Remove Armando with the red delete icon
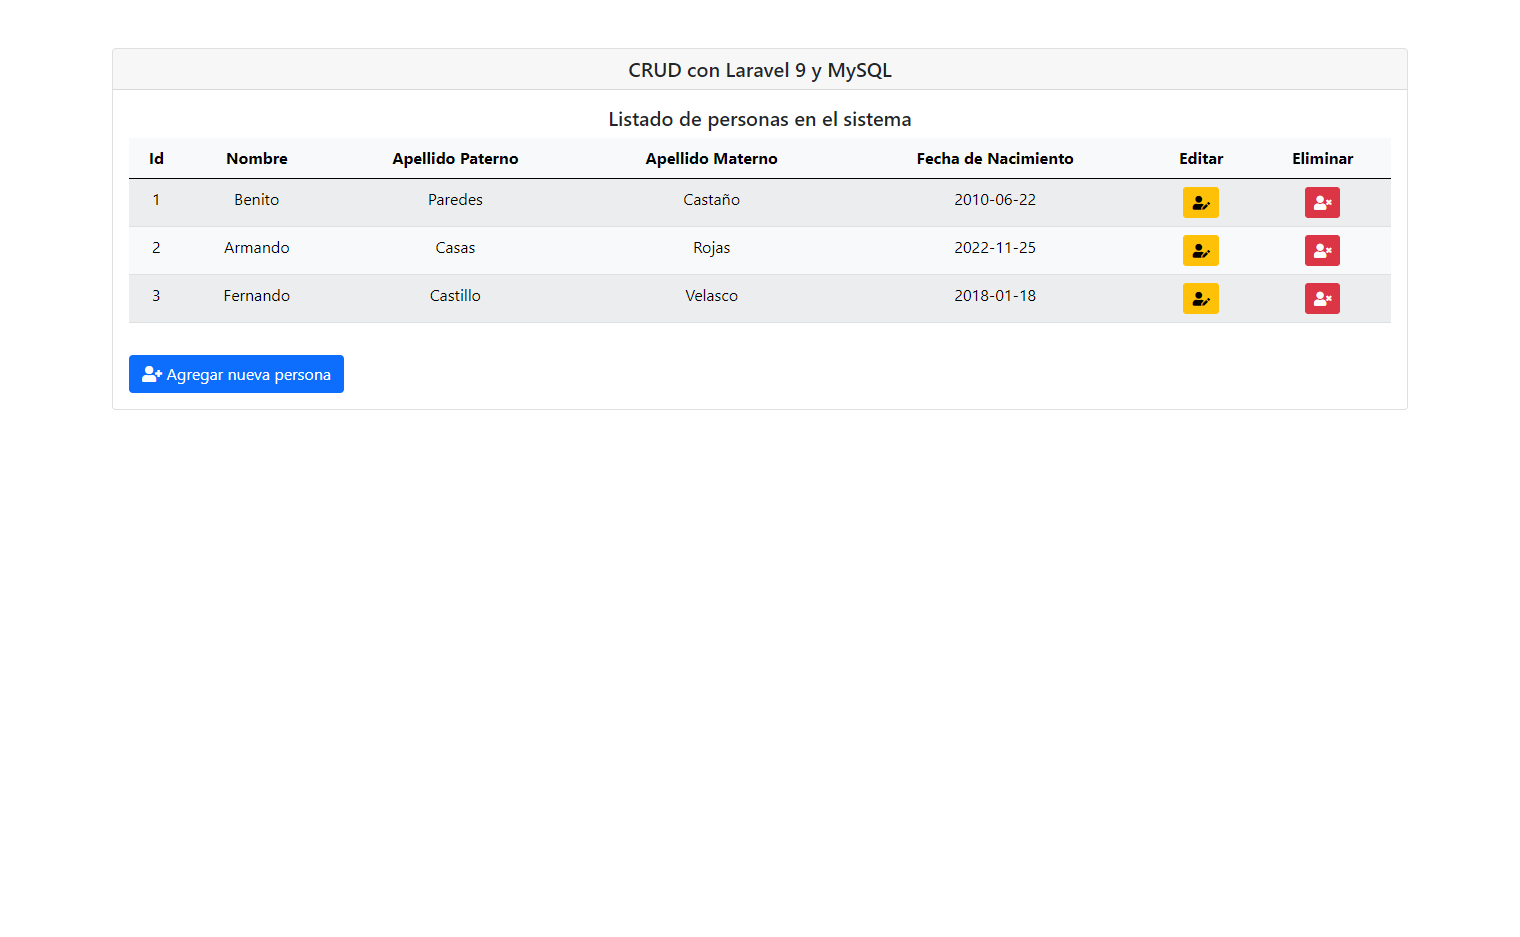The width and height of the screenshot is (1520, 937). pyautogui.click(x=1321, y=251)
